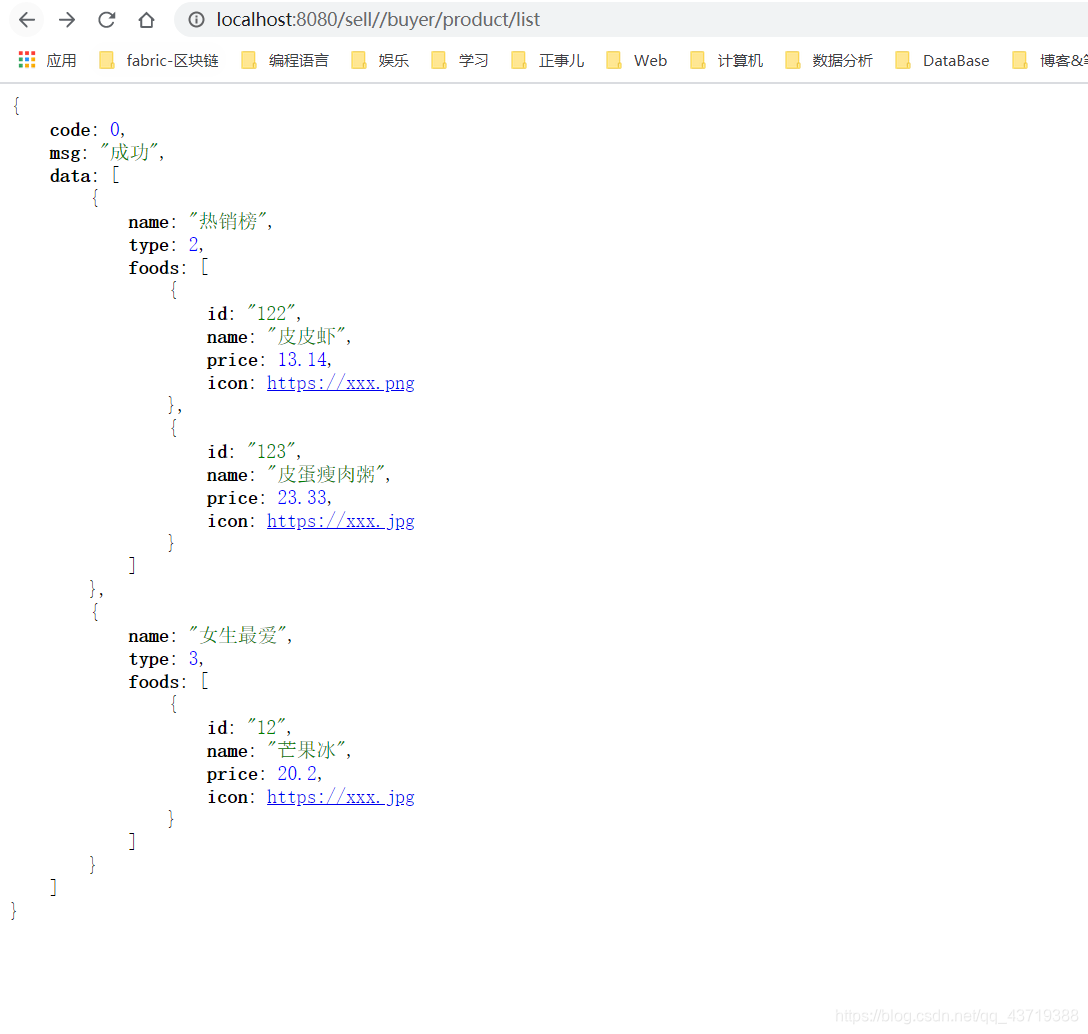
Task: Open the 计算机 bookmark folder
Action: (x=726, y=60)
